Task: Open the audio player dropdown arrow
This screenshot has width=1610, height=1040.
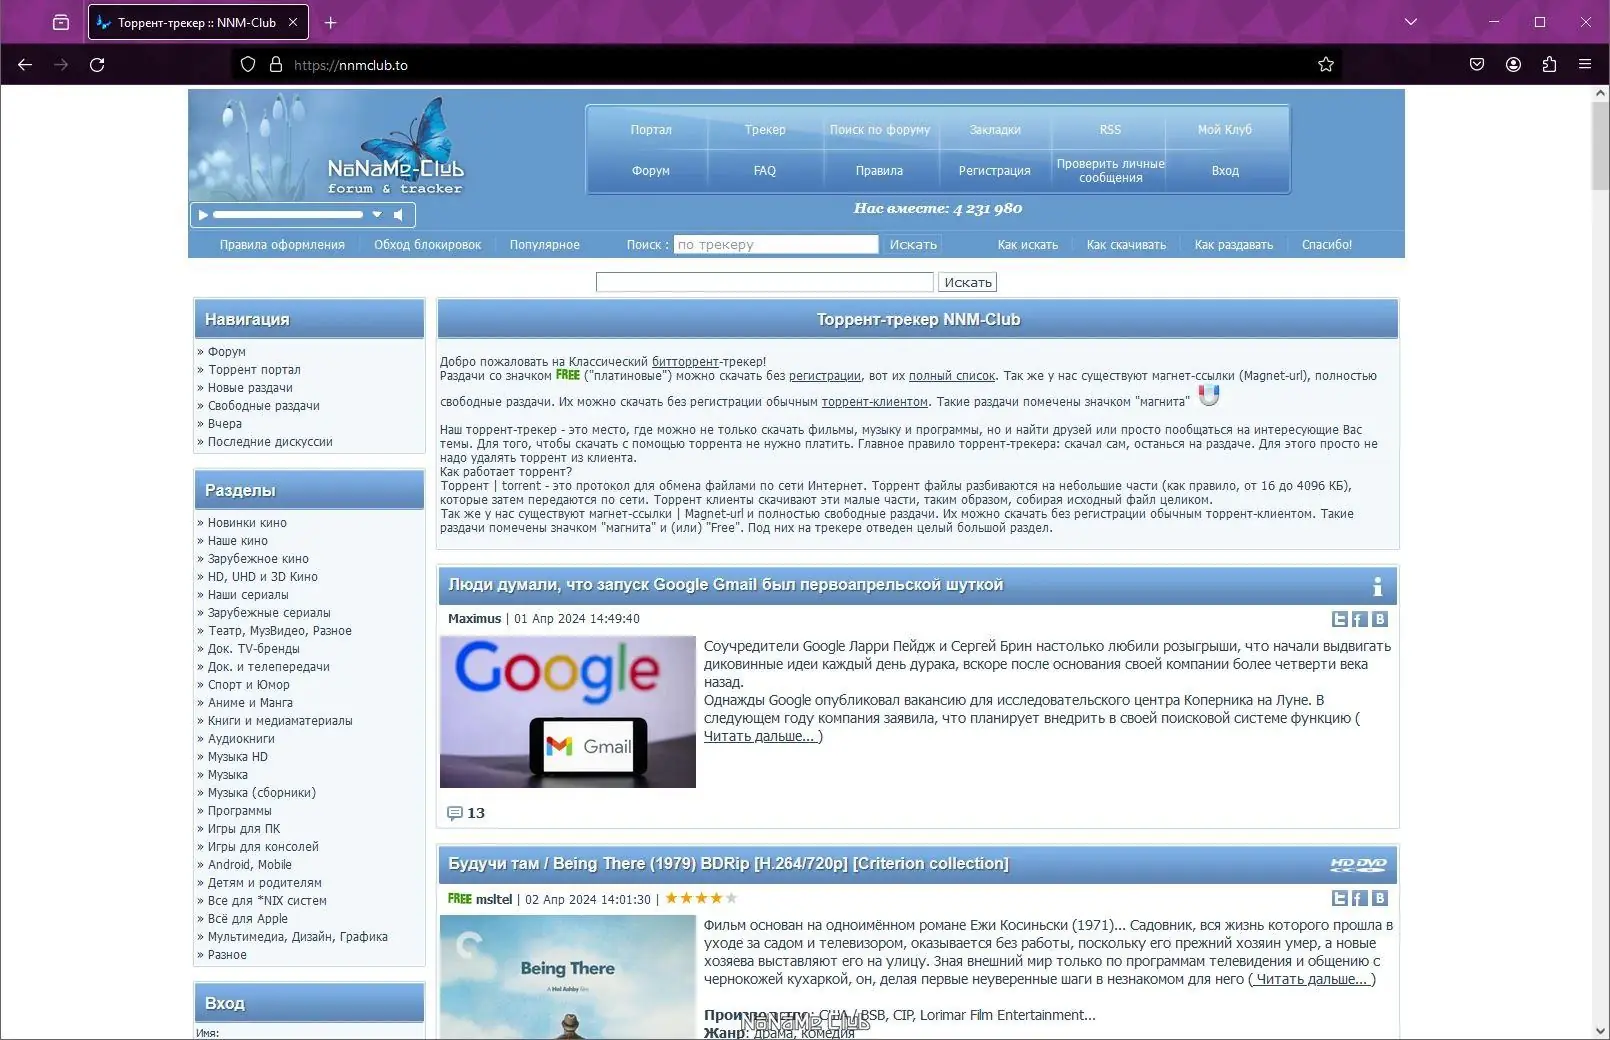Action: (x=377, y=215)
